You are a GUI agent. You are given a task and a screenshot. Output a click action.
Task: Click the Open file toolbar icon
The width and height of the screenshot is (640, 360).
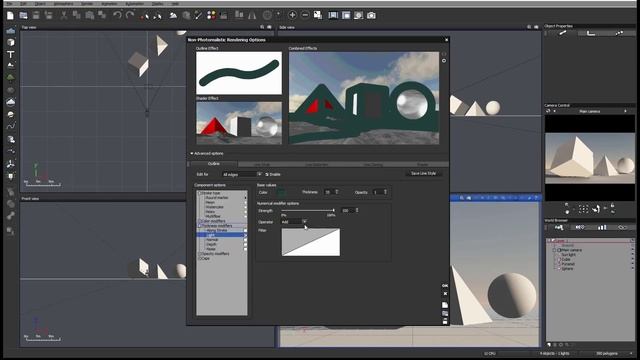pyautogui.click(x=23, y=16)
